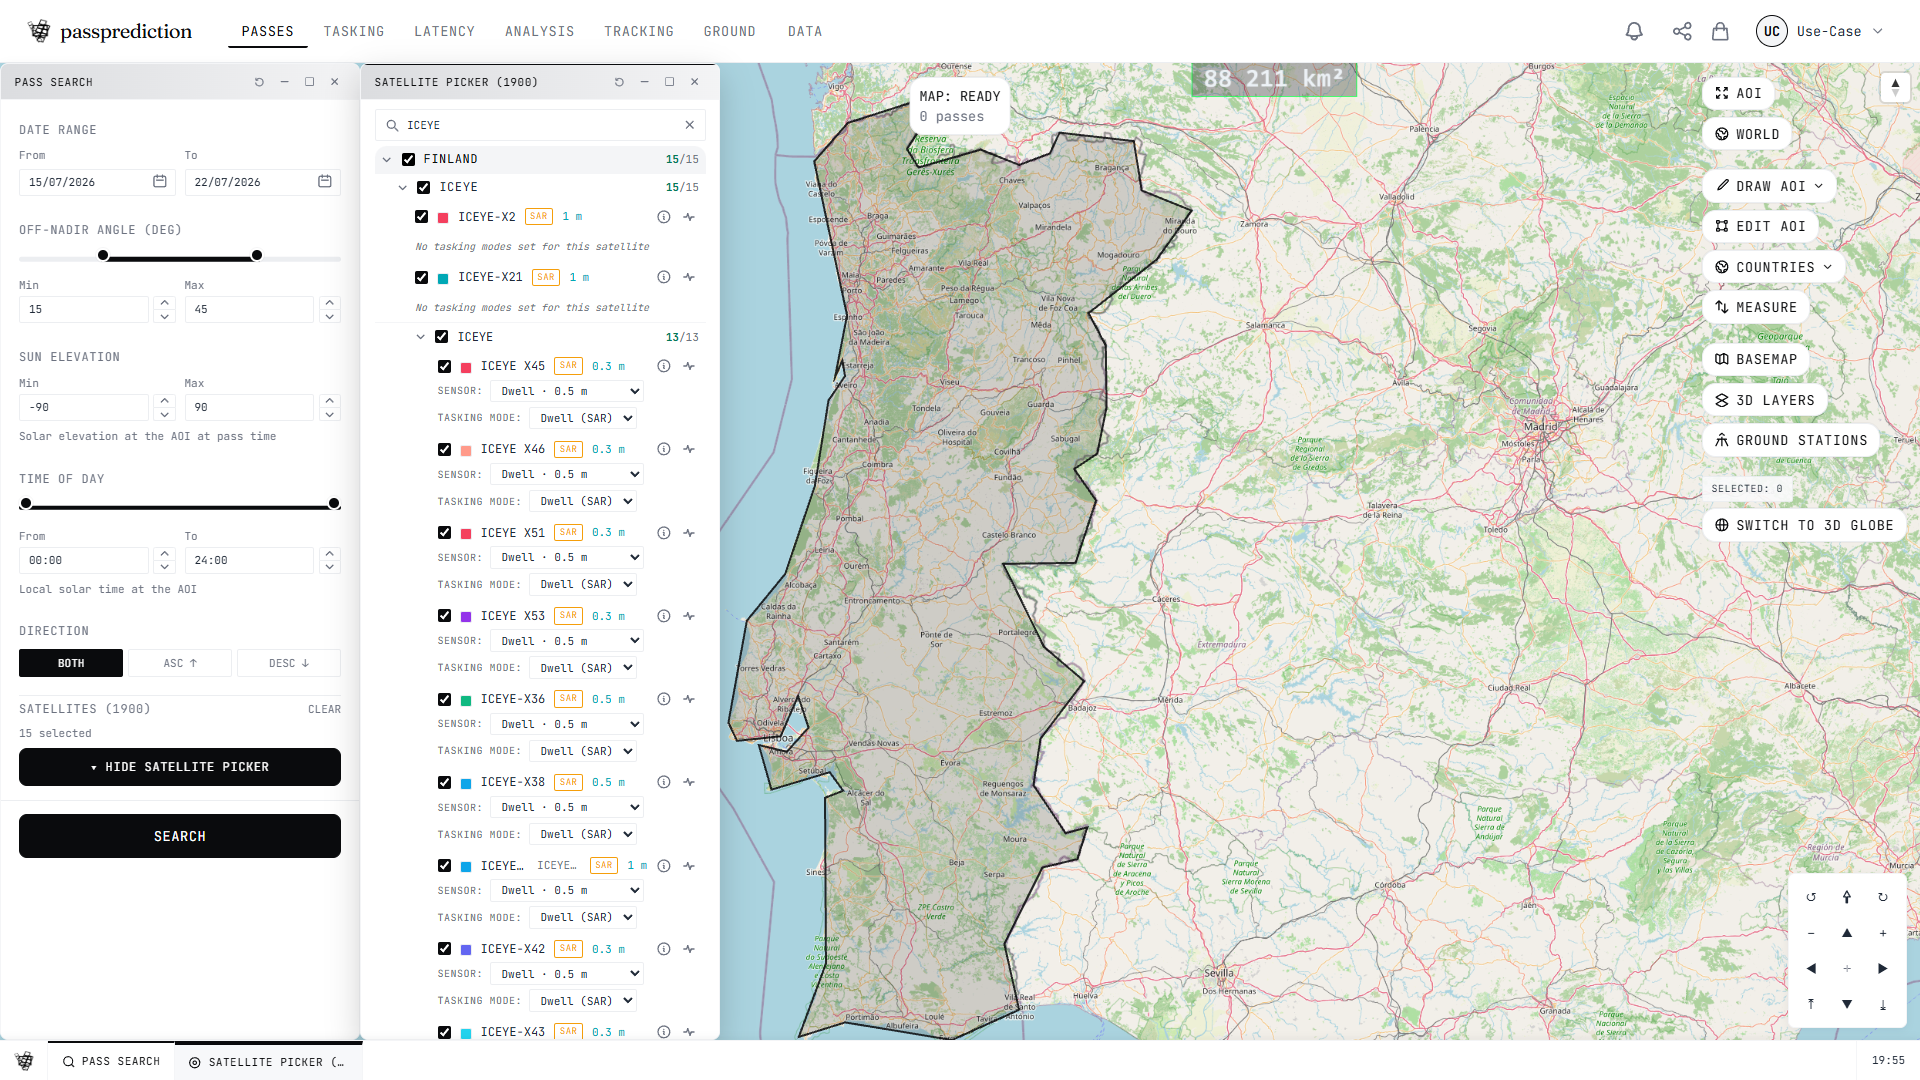Clear the selected satellites
This screenshot has height=1080, width=1920.
[x=324, y=709]
